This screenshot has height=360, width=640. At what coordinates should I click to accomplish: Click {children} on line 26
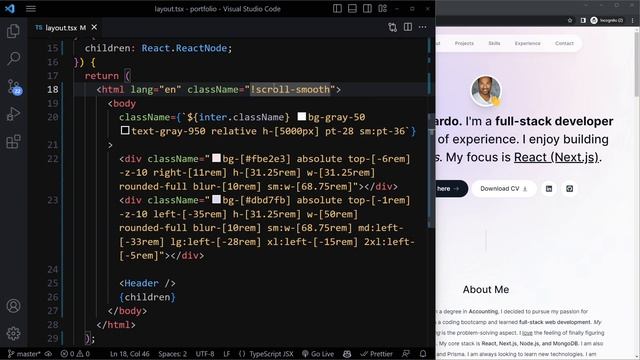[147, 297]
